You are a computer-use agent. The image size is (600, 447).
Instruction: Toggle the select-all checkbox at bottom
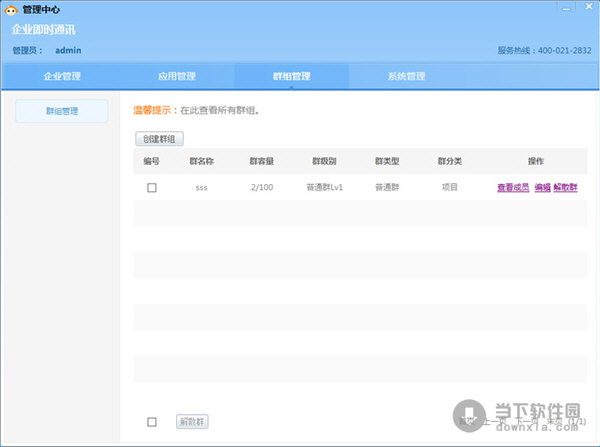(152, 422)
